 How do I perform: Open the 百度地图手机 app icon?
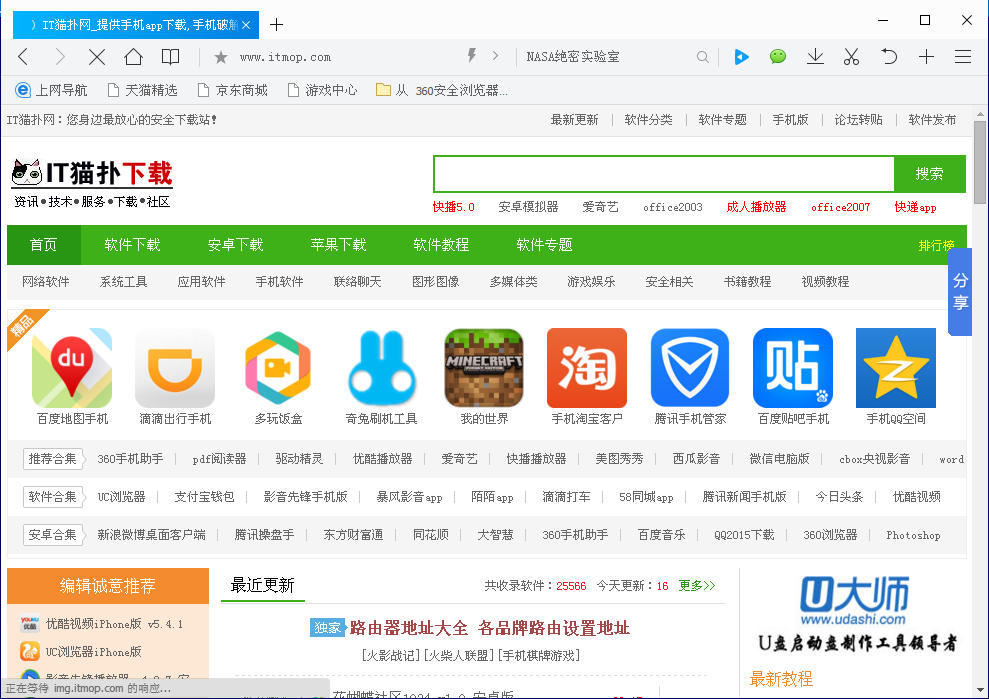(70, 365)
